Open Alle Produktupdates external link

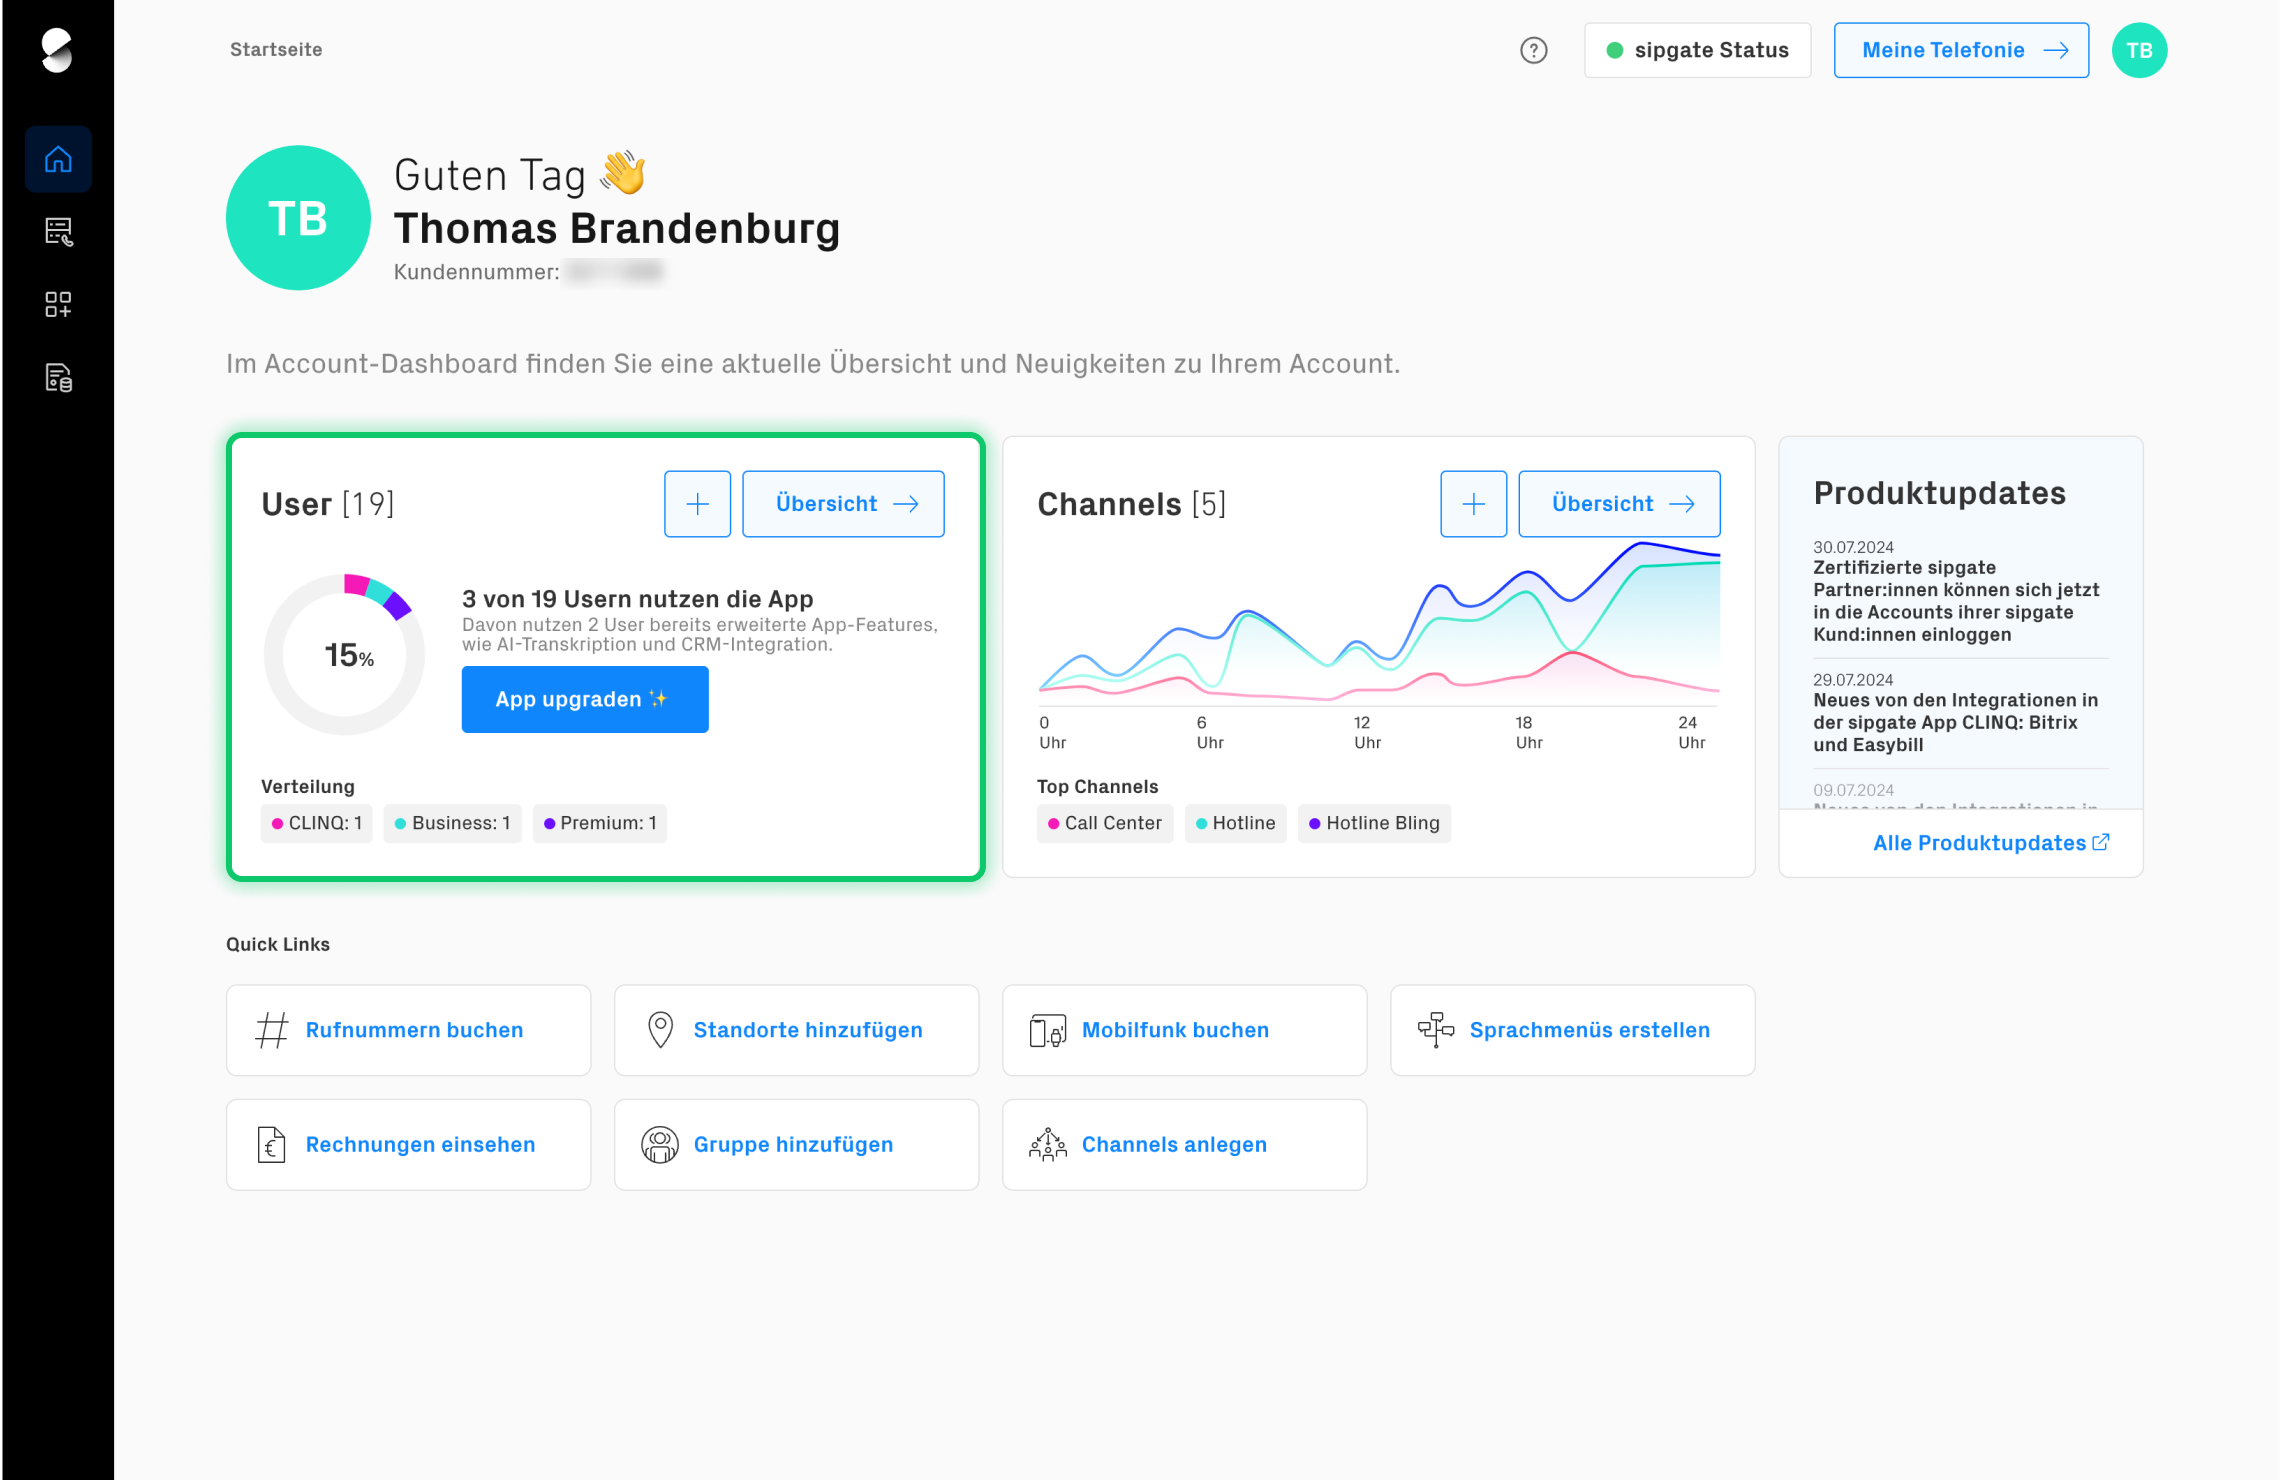coord(1989,842)
